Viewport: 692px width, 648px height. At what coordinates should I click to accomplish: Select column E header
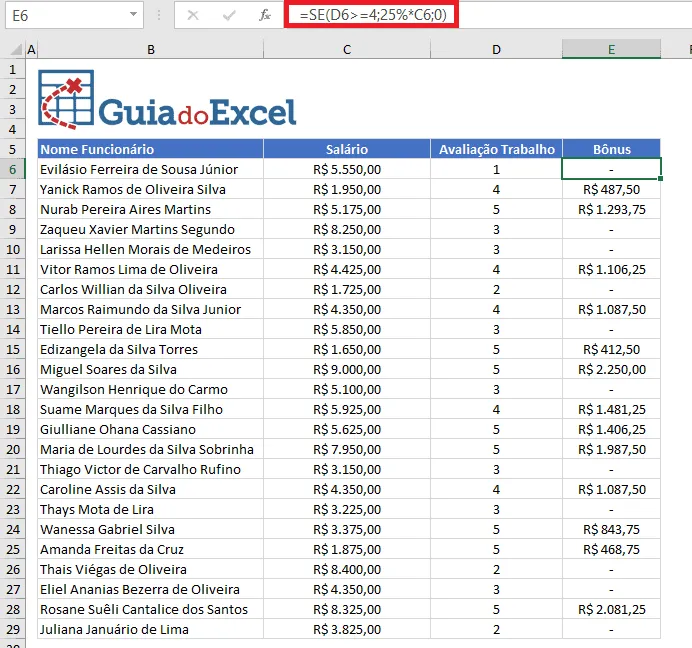click(611, 49)
